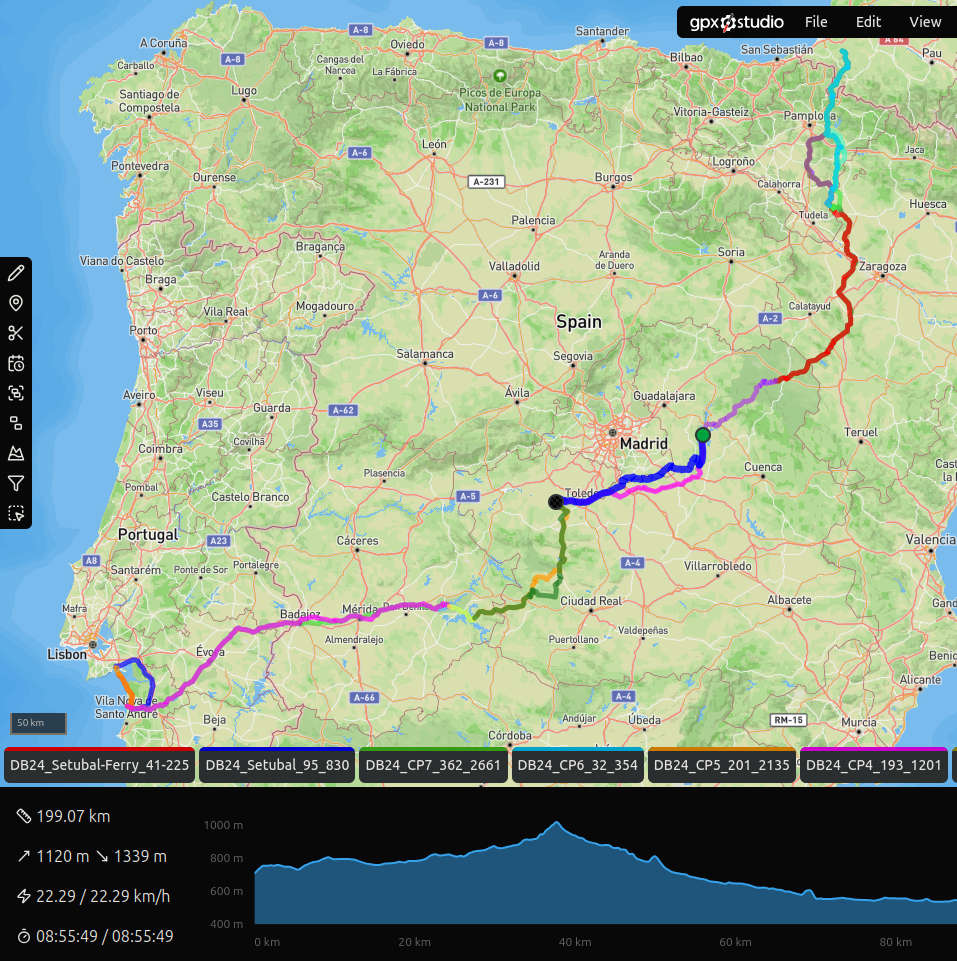Screen dimensions: 957x961
Task: Select the DB24_Setubal_95_830 file tab
Action: tap(277, 765)
